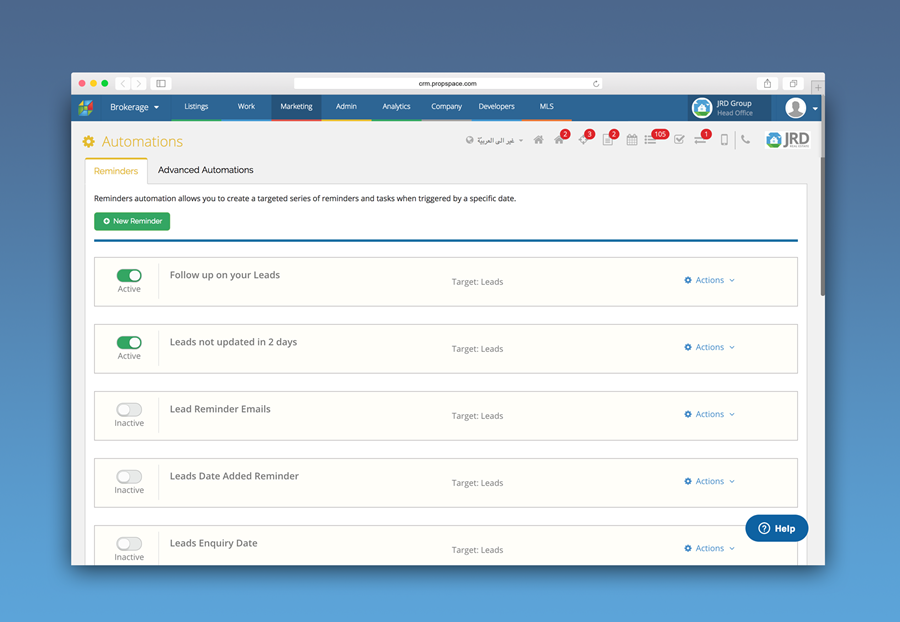900x622 pixels.
Task: Switch to the Advanced Automations tab
Action: tap(205, 170)
